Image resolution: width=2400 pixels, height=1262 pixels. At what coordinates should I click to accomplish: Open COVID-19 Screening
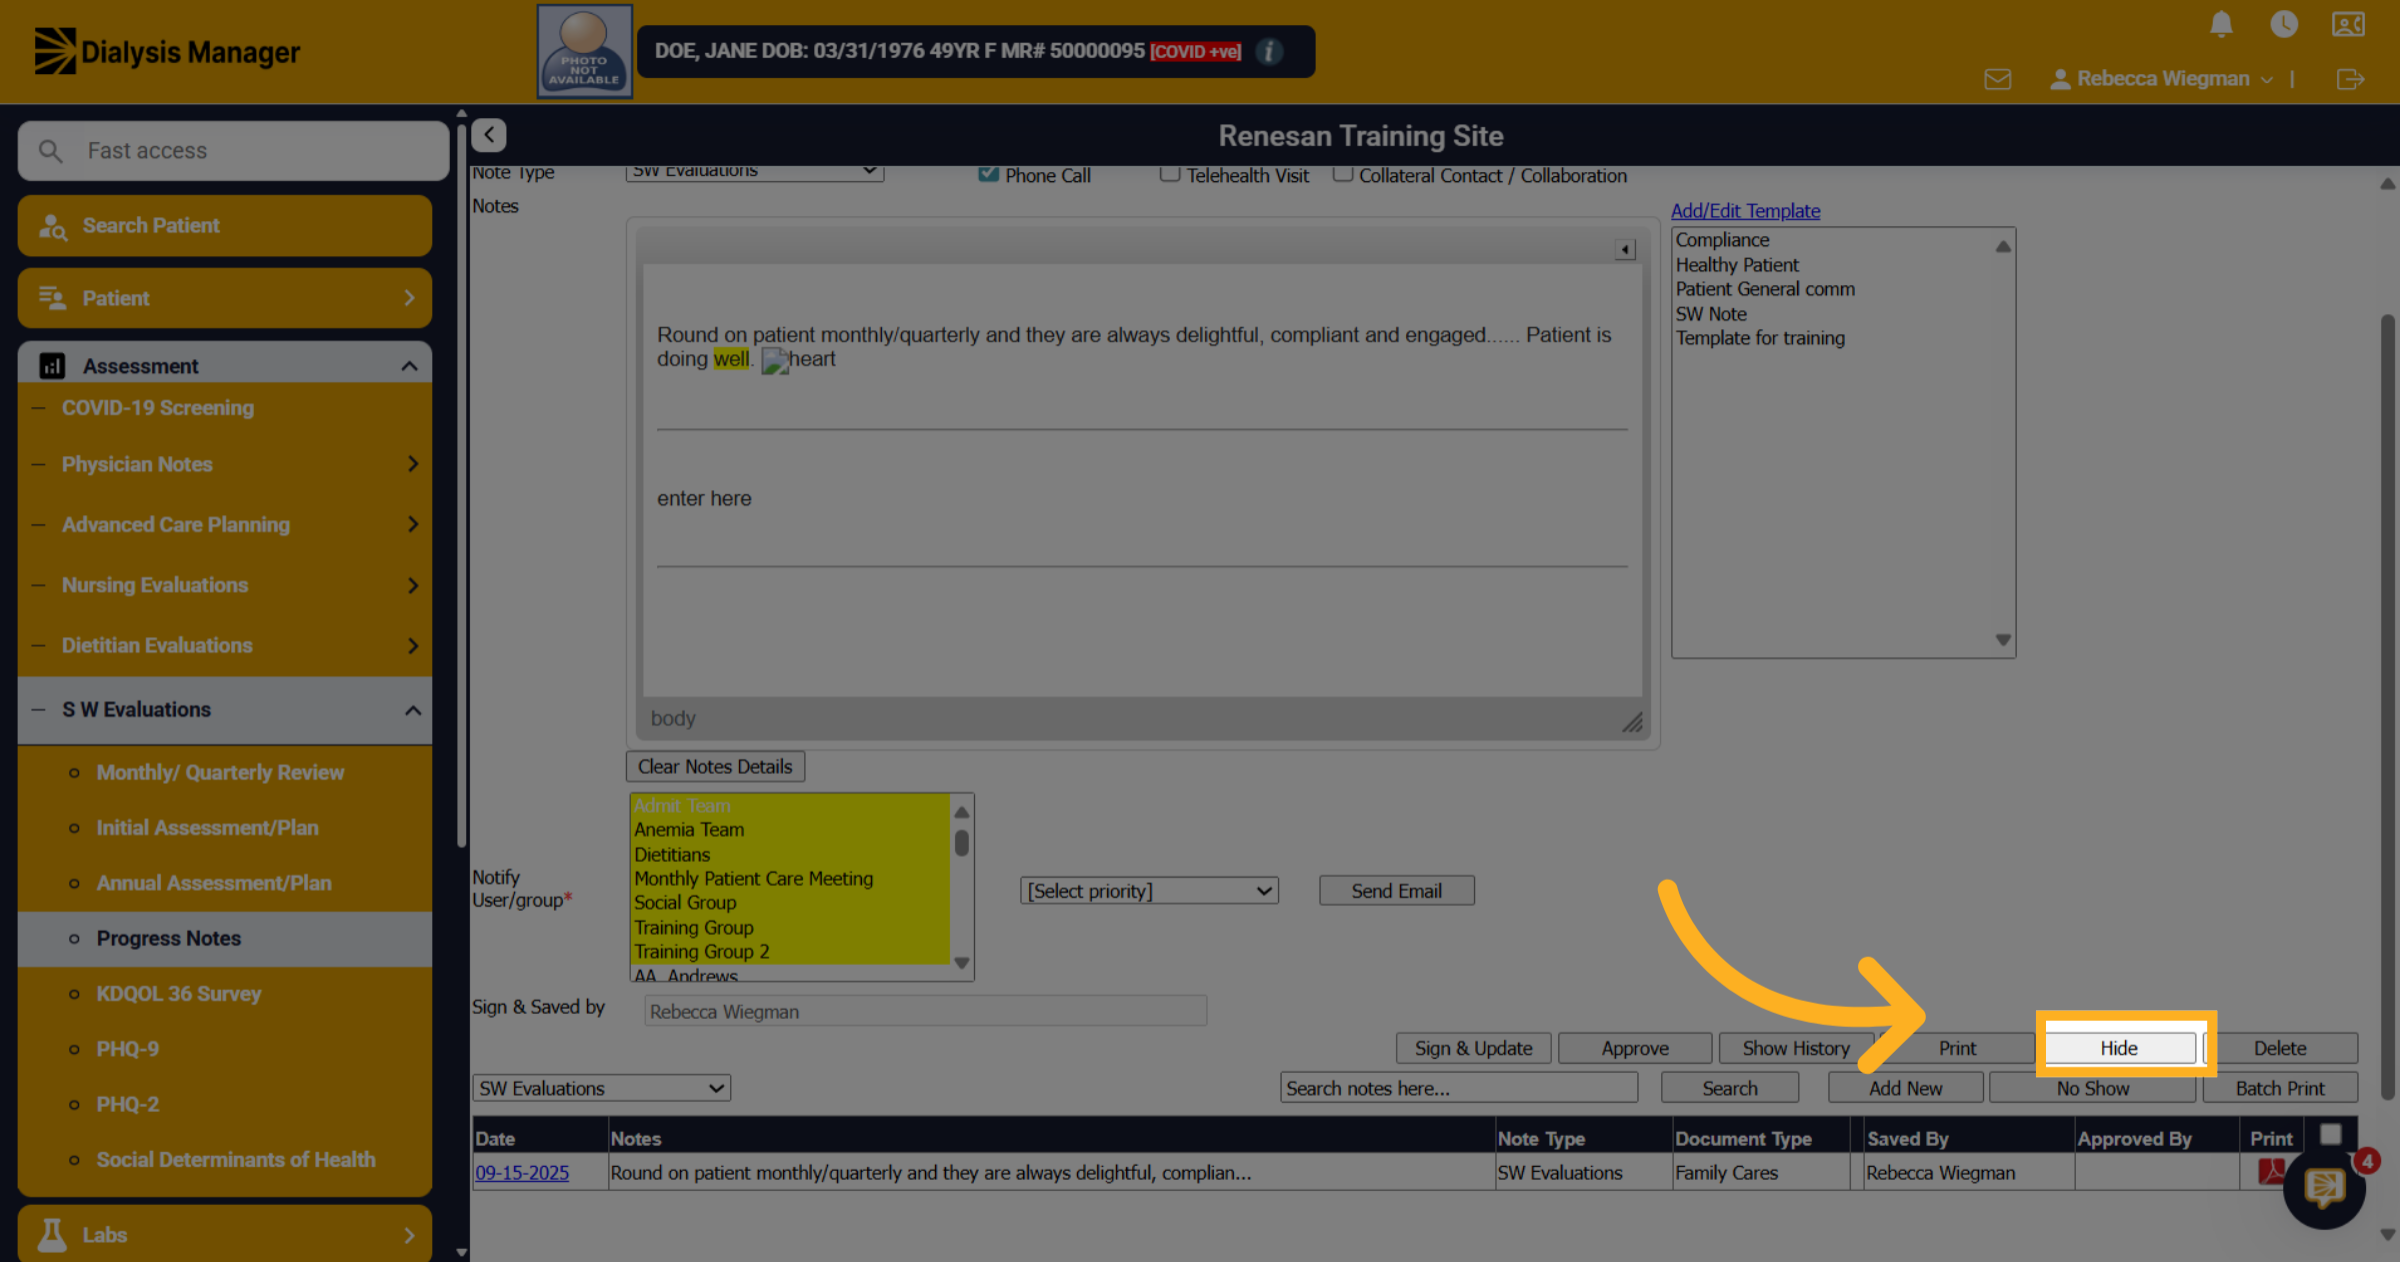158,408
